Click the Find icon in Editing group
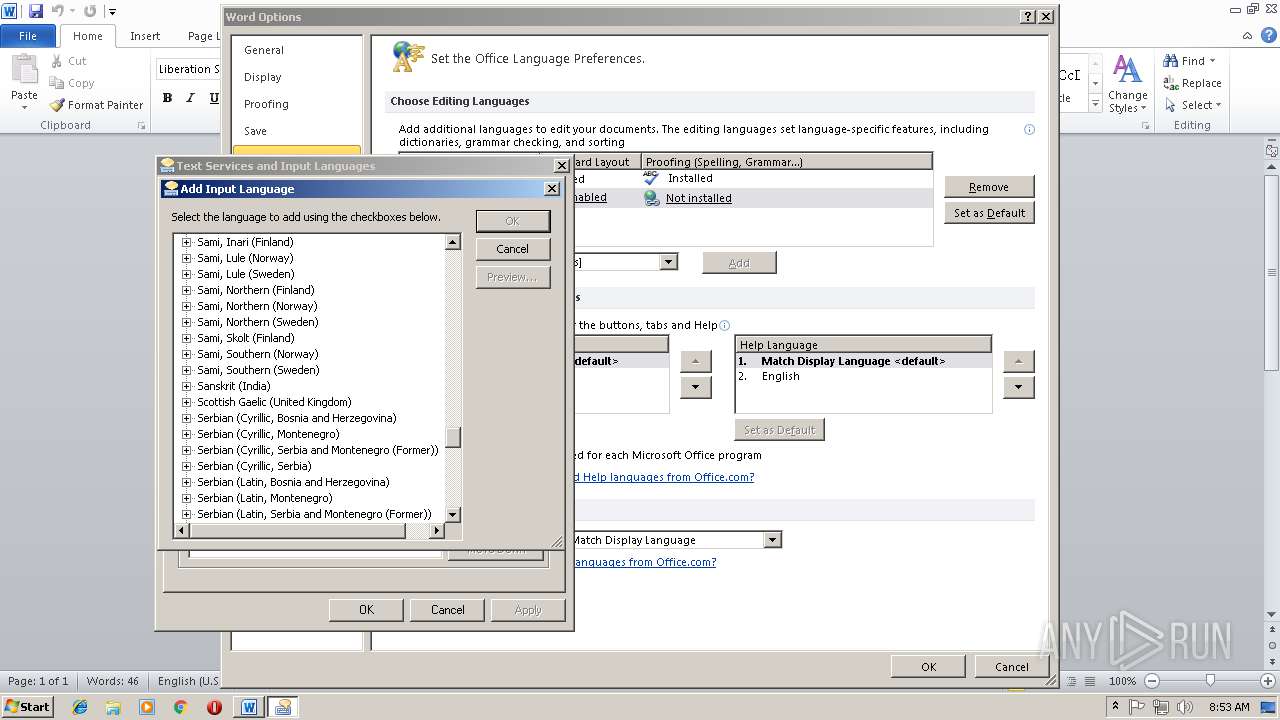This screenshot has height=720, width=1280. pos(1170,61)
